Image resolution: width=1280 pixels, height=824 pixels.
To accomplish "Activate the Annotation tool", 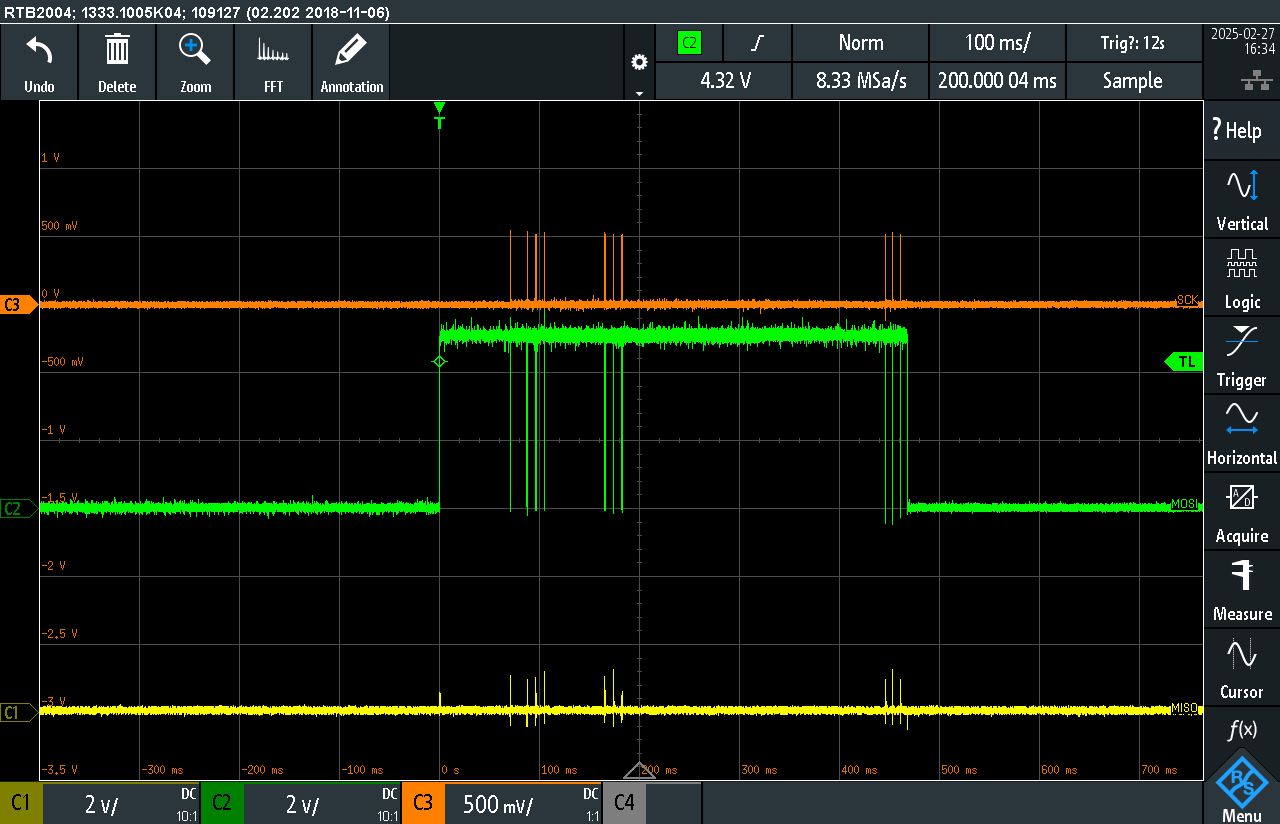I will 351,62.
